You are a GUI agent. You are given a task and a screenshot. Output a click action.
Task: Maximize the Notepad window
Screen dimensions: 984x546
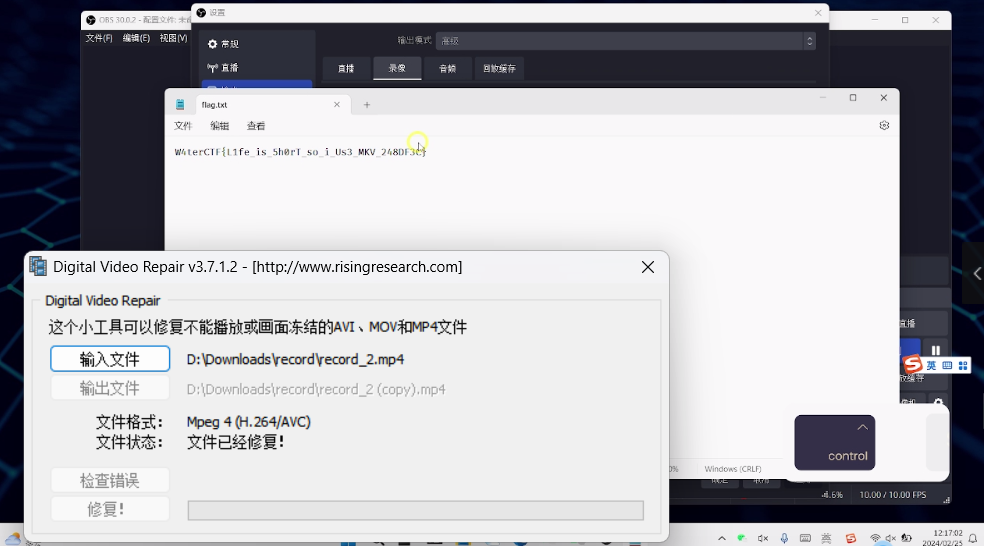point(853,97)
